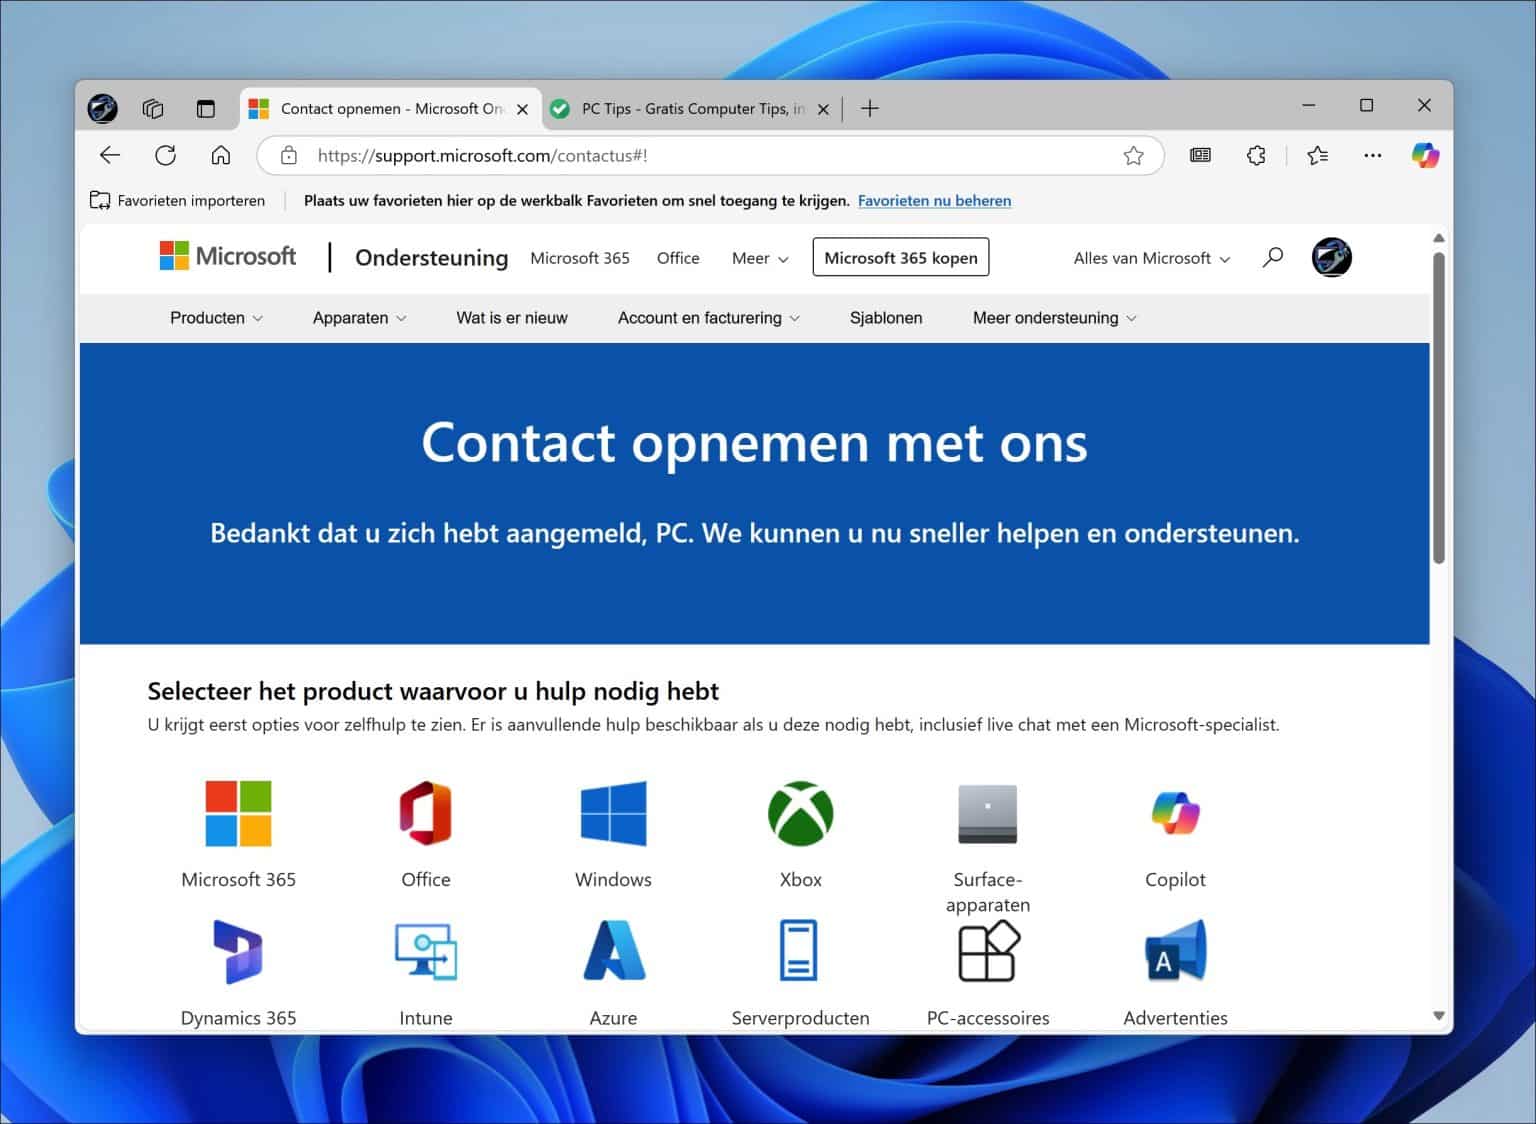Image resolution: width=1536 pixels, height=1124 pixels.
Task: Expand the Alles van Microsoft menu
Action: [x=1150, y=258]
